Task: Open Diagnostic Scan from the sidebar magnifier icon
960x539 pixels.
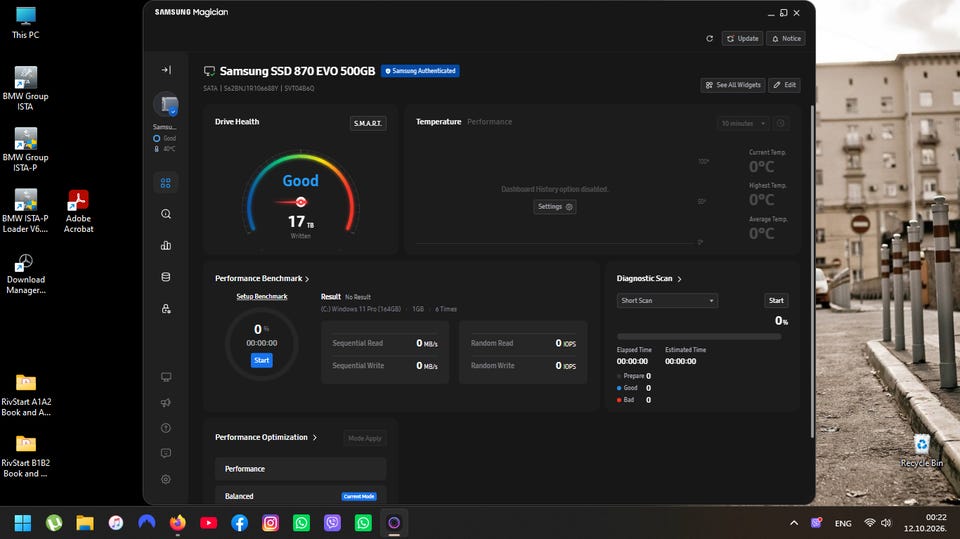Action: tap(165, 214)
